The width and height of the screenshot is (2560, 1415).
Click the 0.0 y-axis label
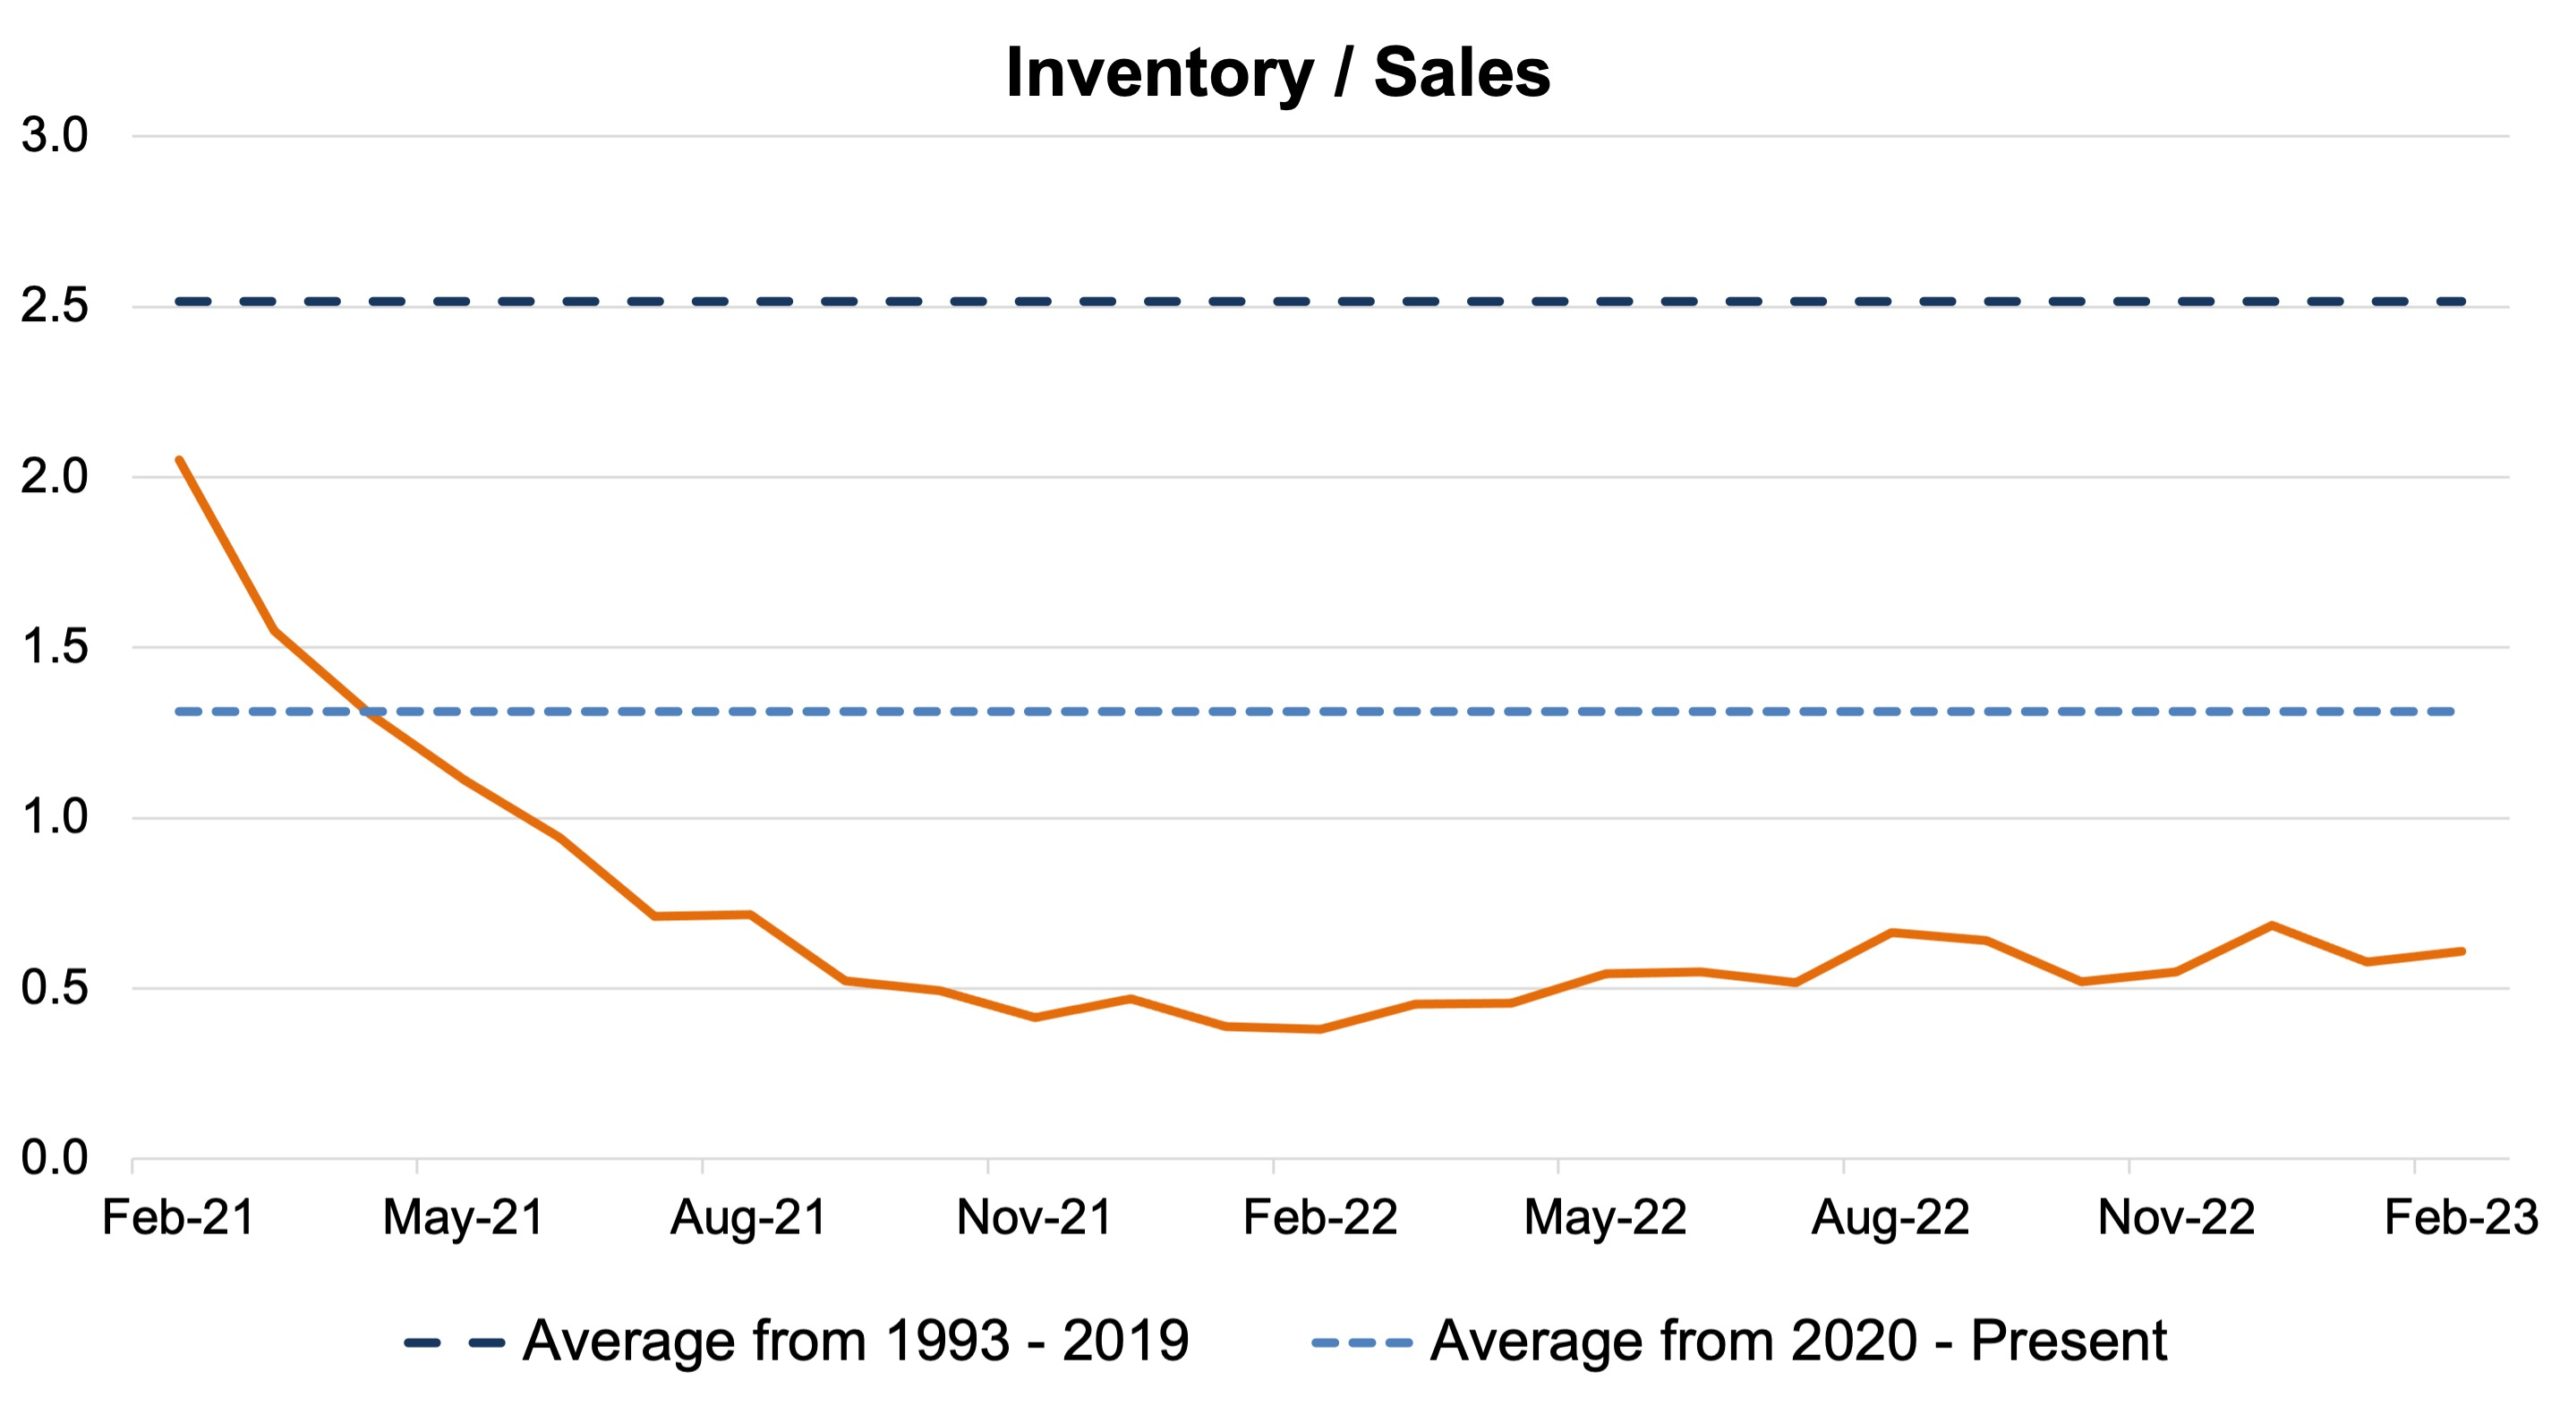[x=55, y=1159]
